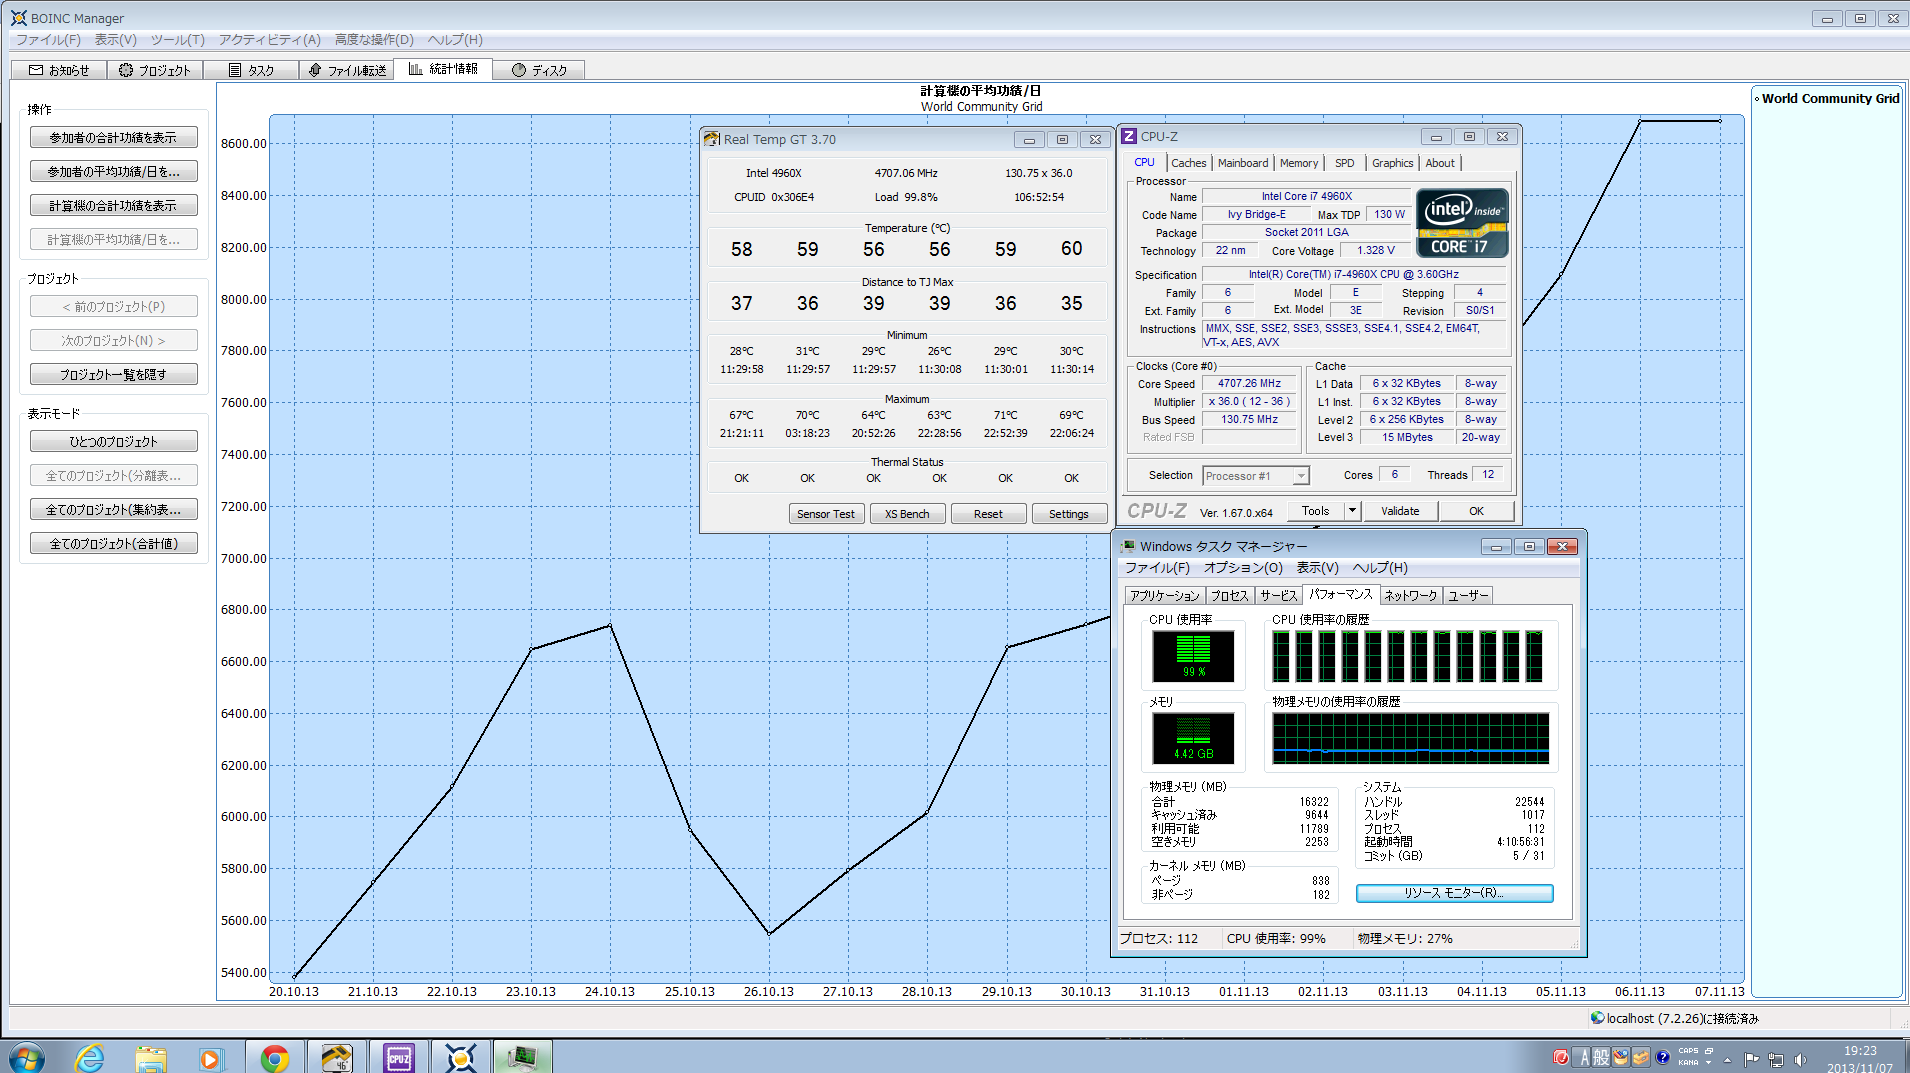Open Real Temp from the taskbar

(x=336, y=1058)
